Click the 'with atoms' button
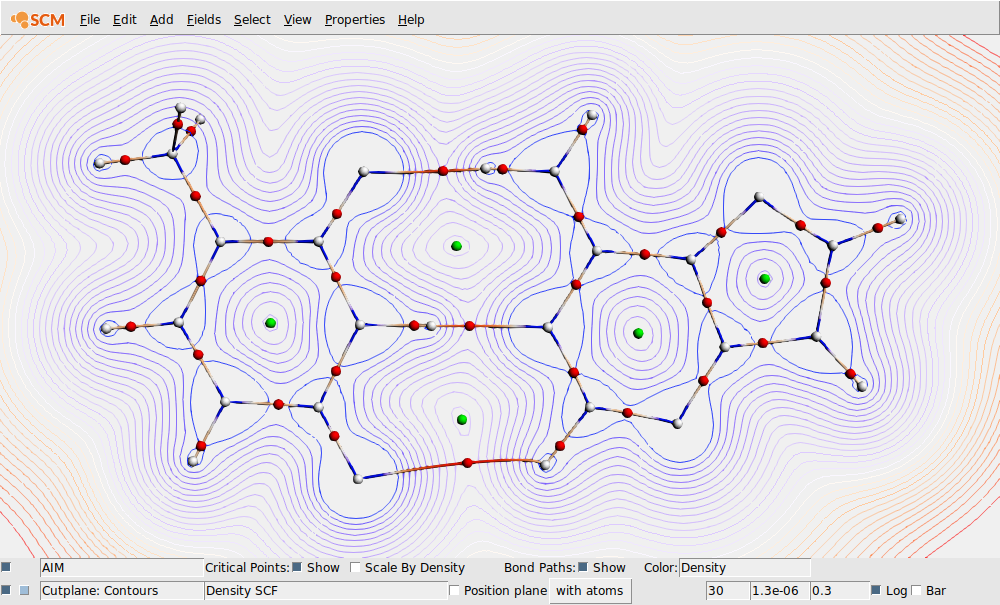1000x605 pixels. coord(590,590)
